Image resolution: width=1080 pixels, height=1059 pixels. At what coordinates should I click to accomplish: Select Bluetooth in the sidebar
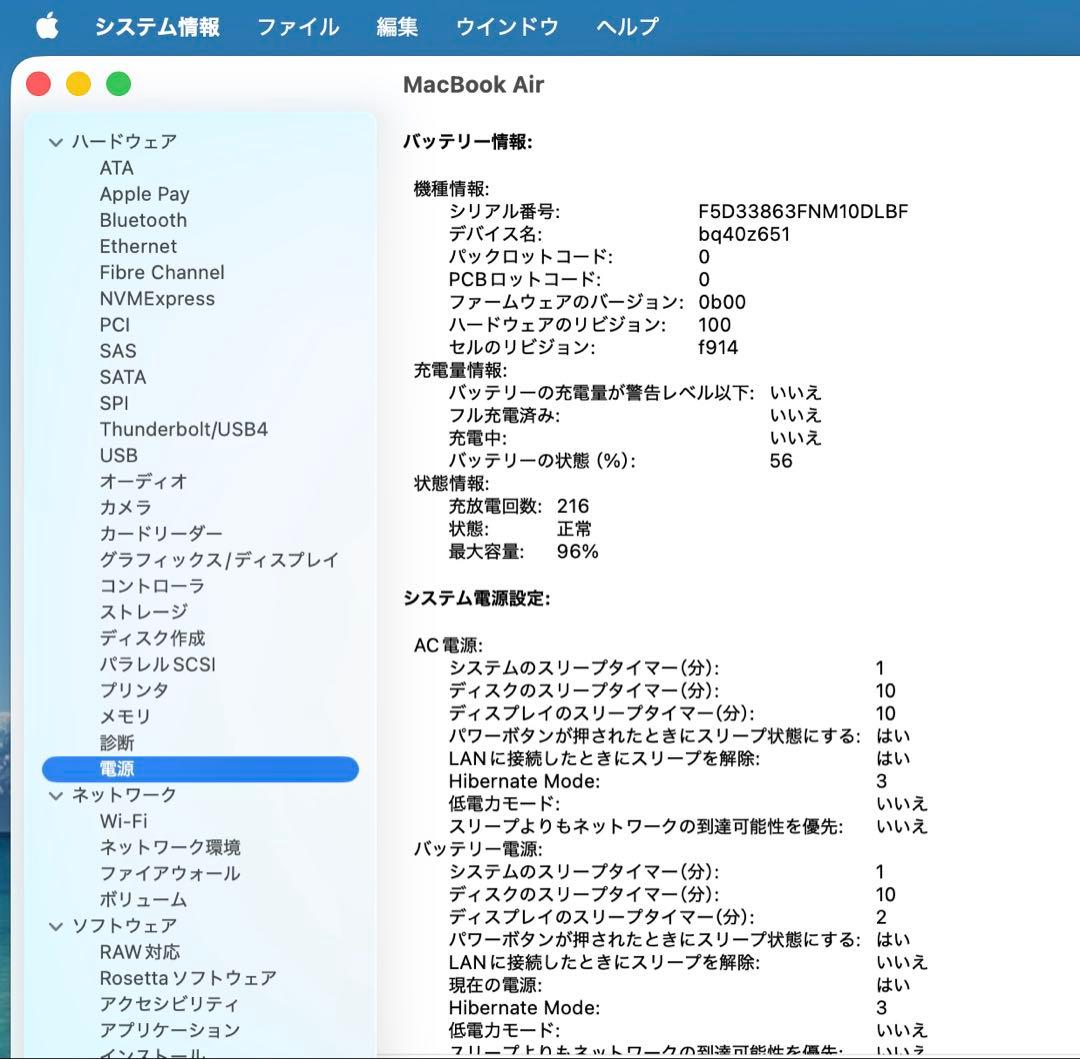[143, 220]
